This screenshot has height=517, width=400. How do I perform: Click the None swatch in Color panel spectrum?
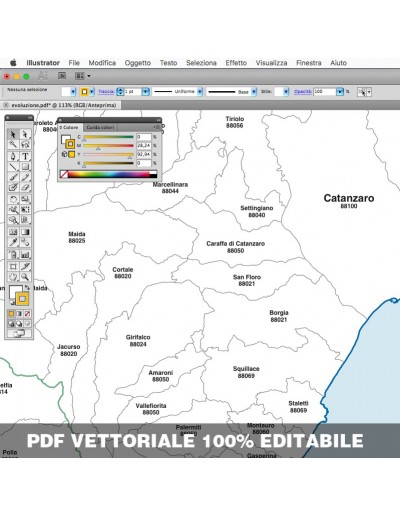[64, 174]
